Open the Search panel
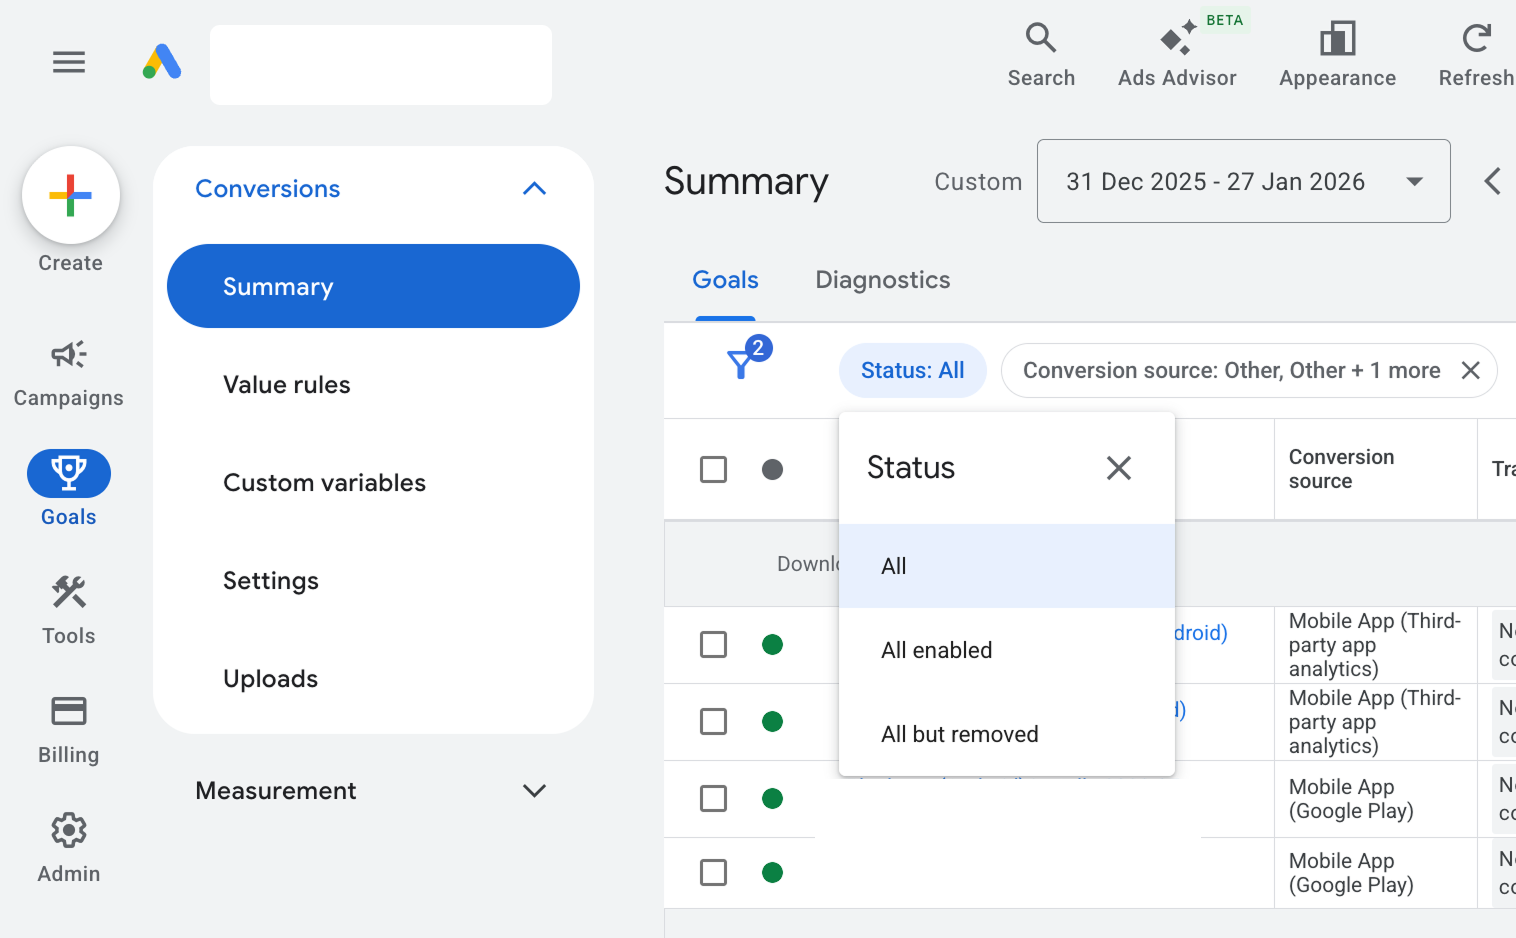Image resolution: width=1516 pixels, height=938 pixels. [1041, 50]
